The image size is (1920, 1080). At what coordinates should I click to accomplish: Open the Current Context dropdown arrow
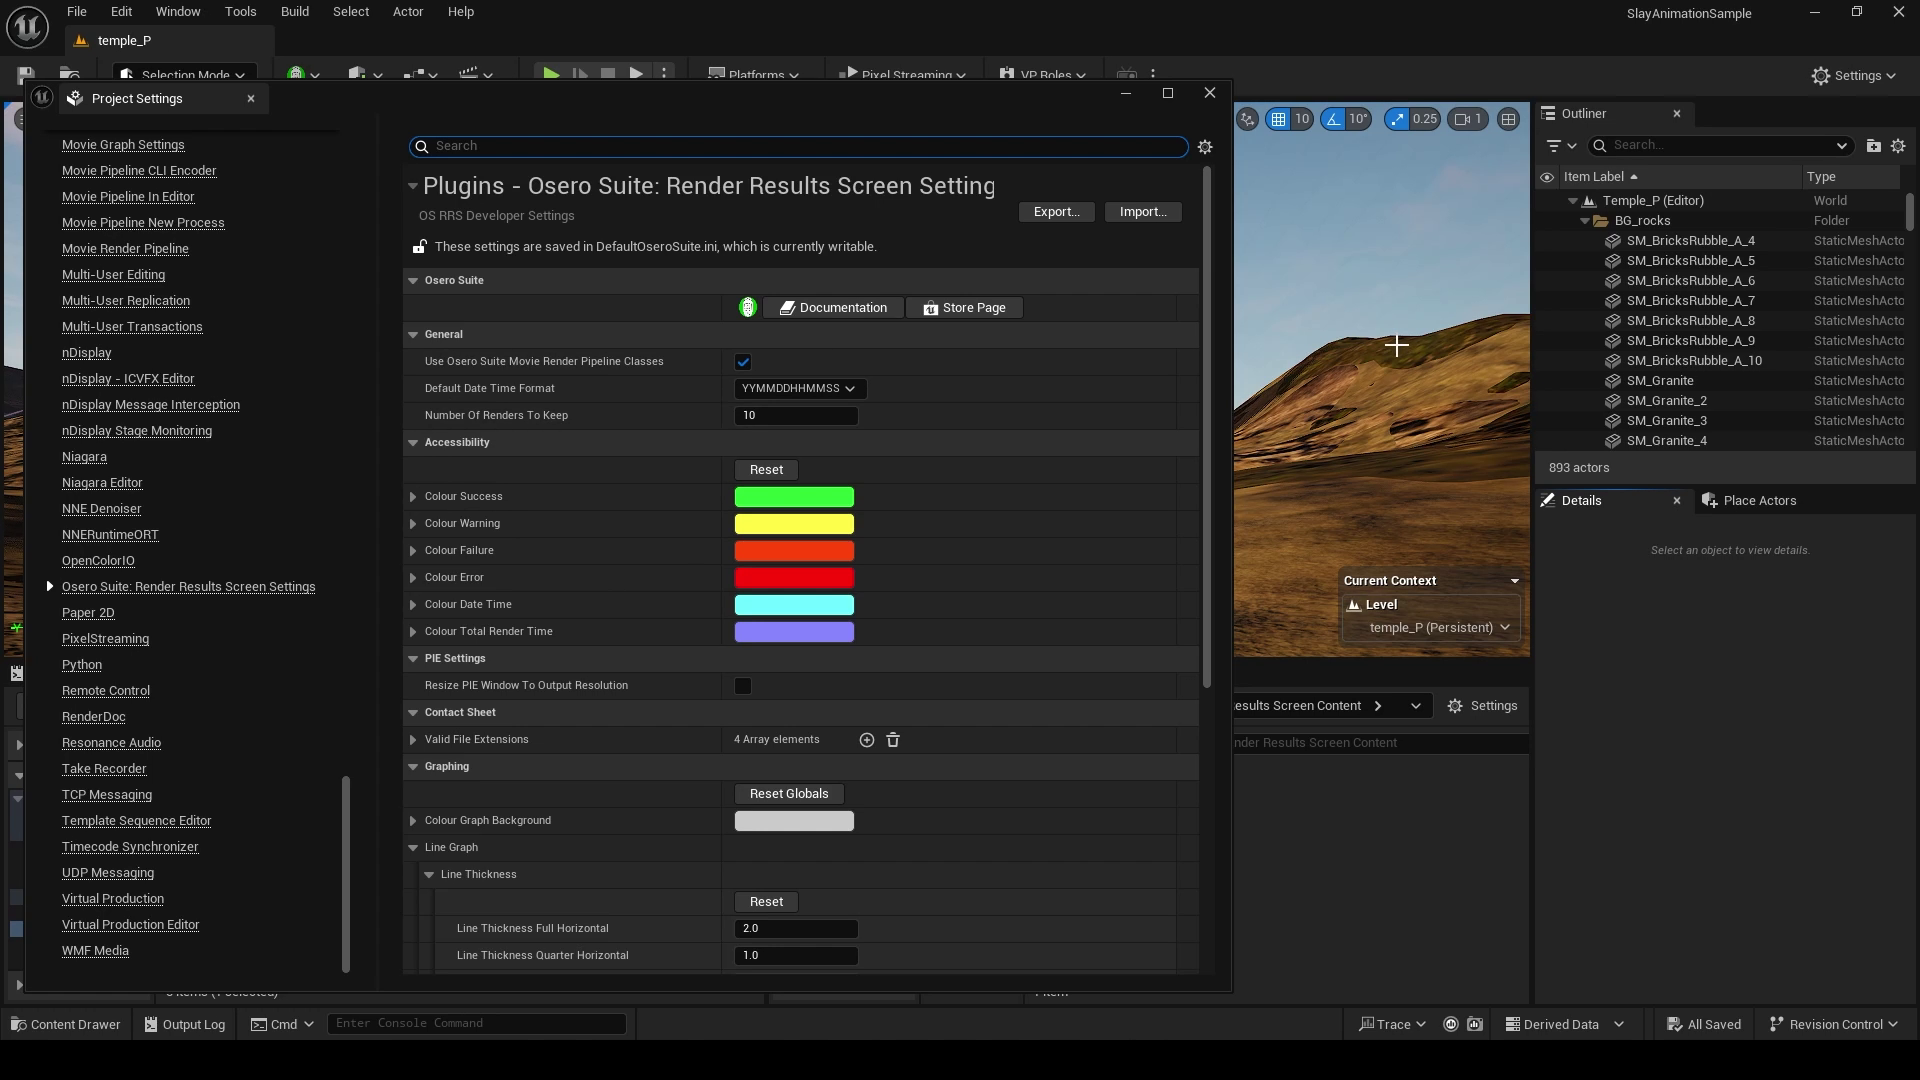coord(1514,581)
